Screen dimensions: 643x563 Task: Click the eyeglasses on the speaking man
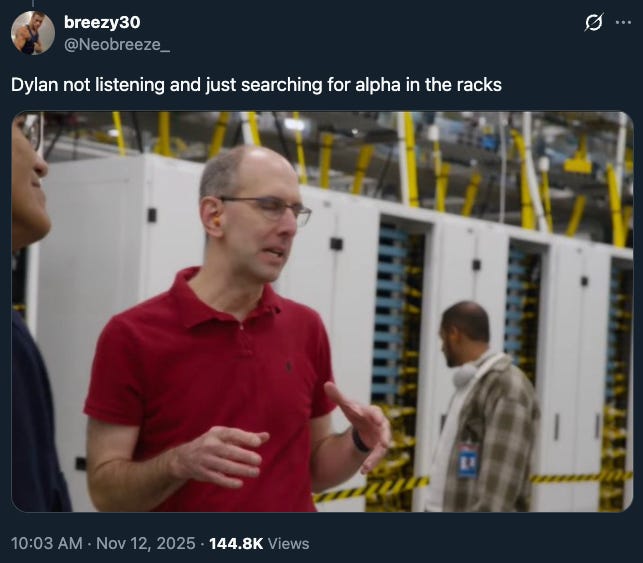pyautogui.click(x=271, y=208)
